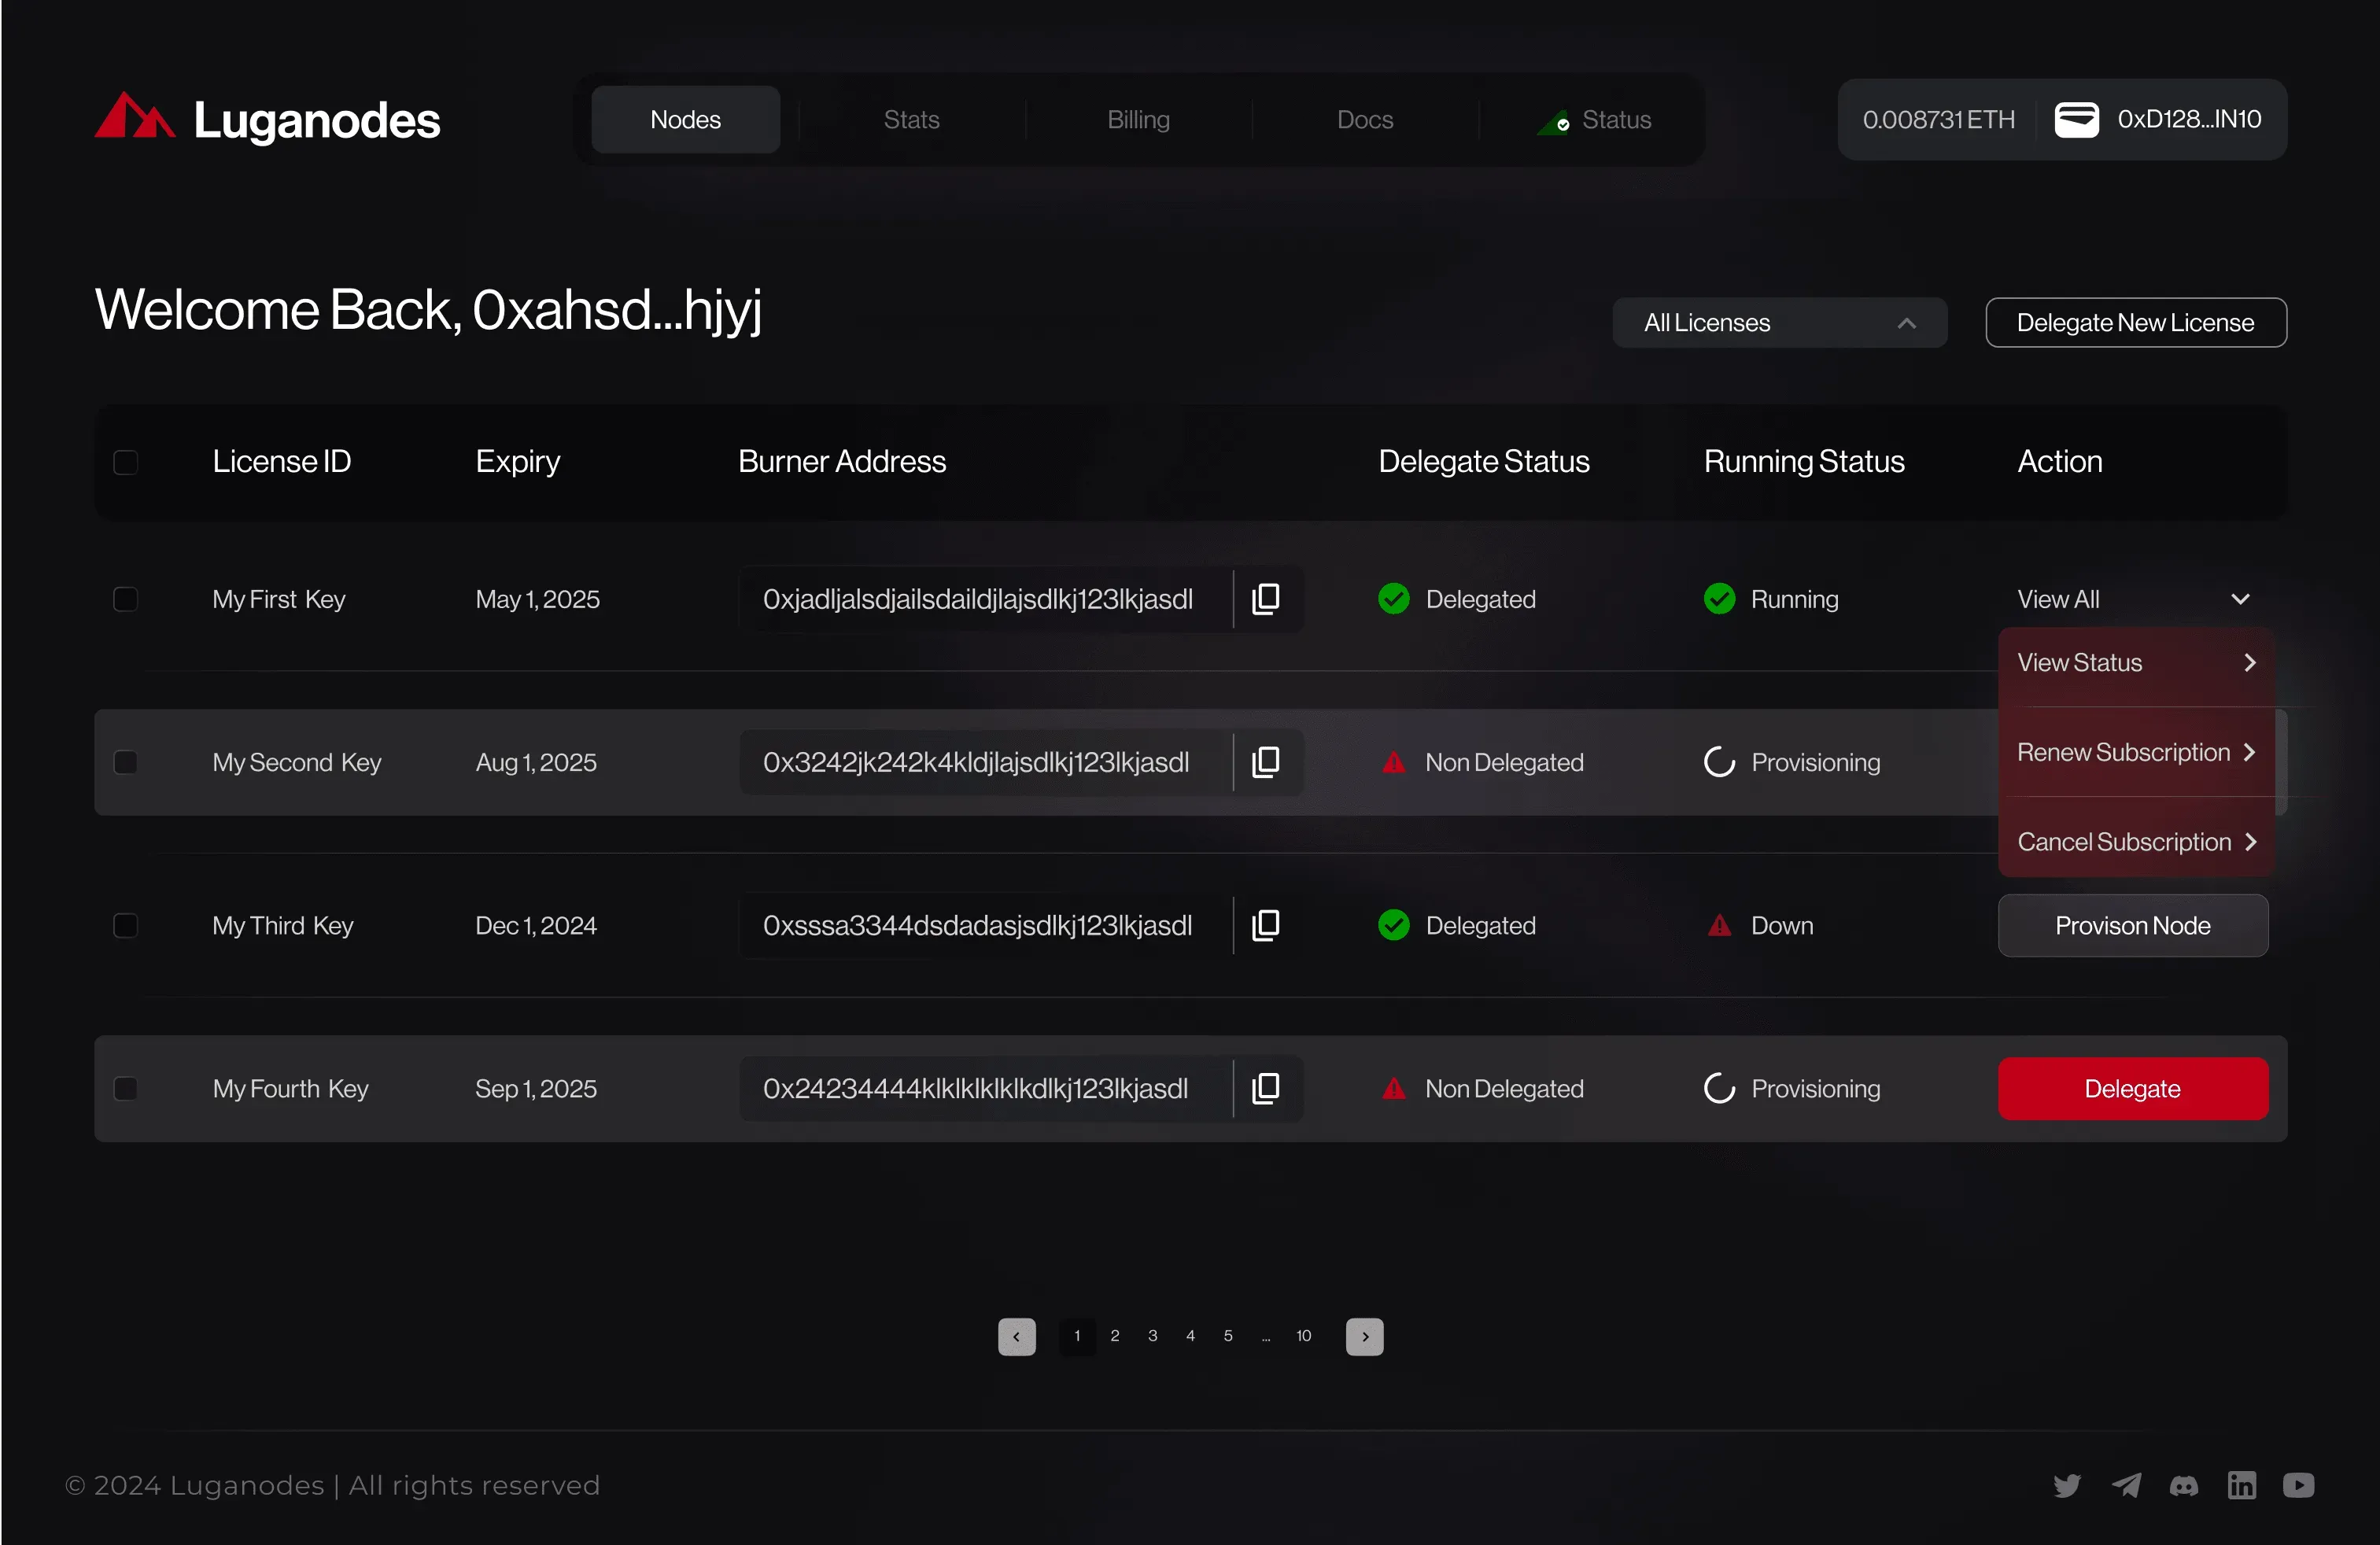Open the All Licenses dropdown
The image size is (2380, 1545).
1780,323
